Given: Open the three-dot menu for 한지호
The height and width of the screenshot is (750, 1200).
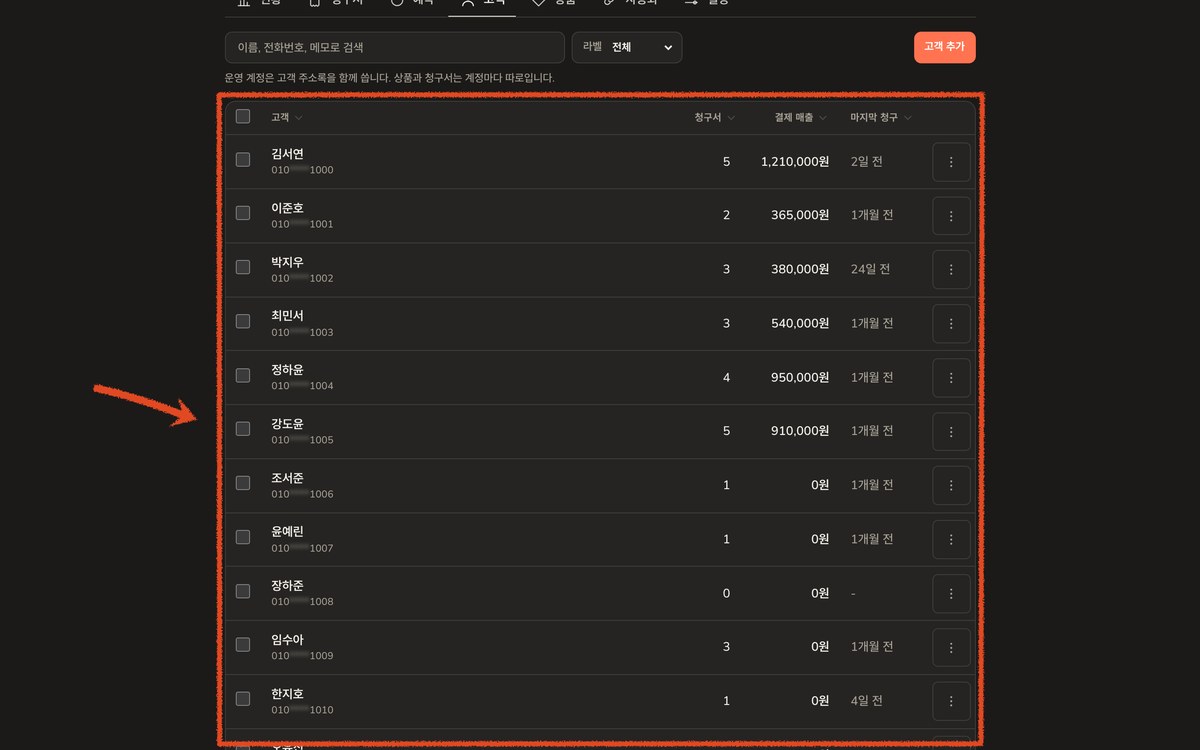Looking at the screenshot, I should [x=951, y=701].
